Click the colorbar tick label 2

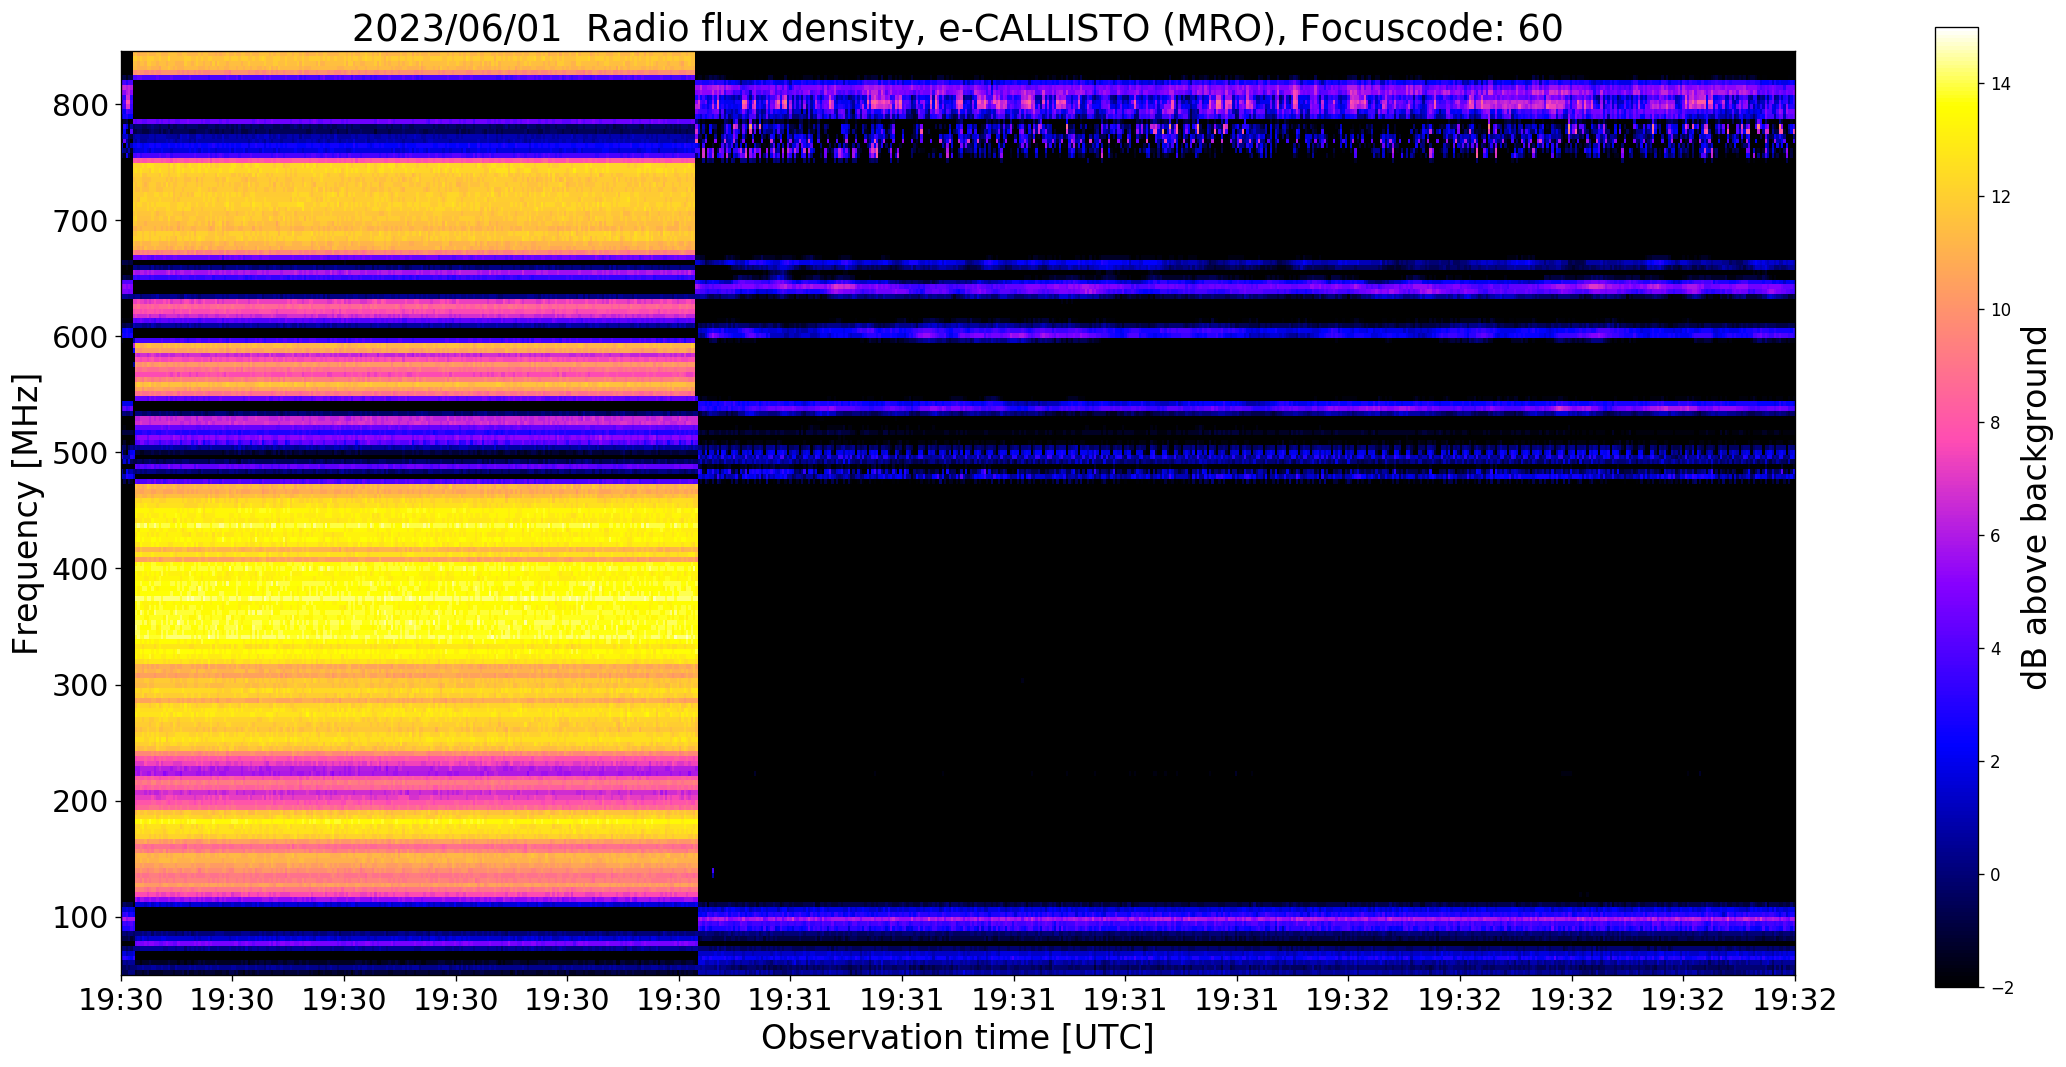tap(1996, 762)
